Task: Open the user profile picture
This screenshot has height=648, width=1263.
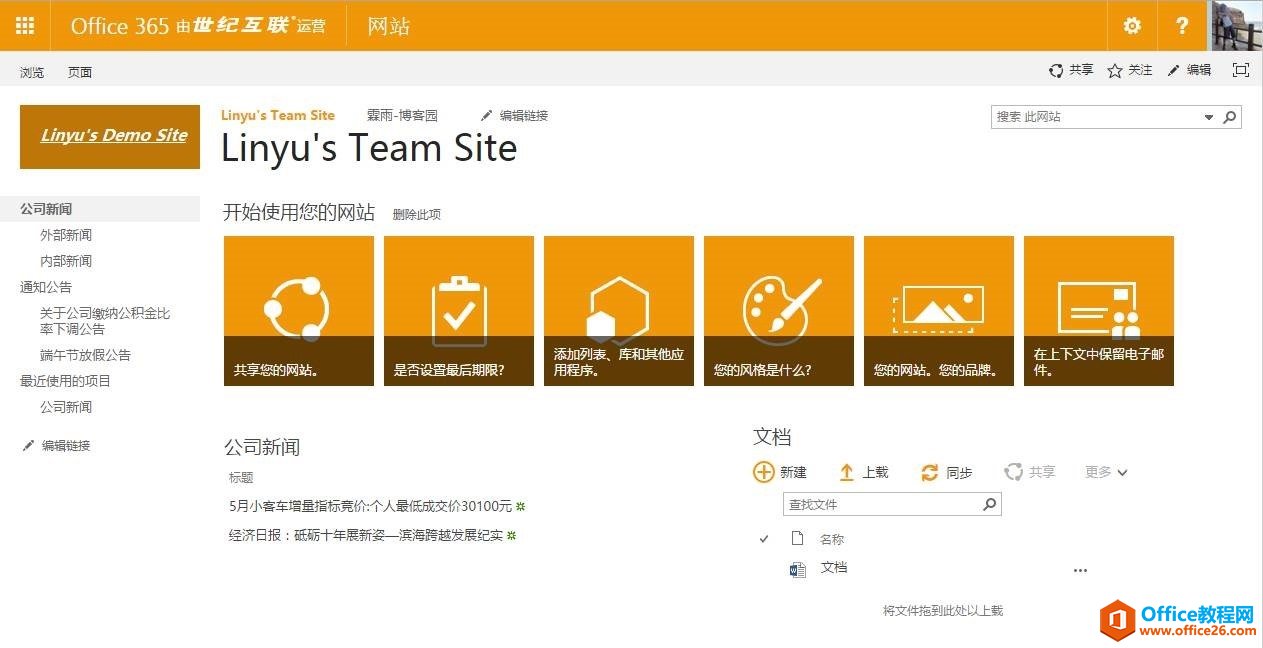Action: (1237, 26)
